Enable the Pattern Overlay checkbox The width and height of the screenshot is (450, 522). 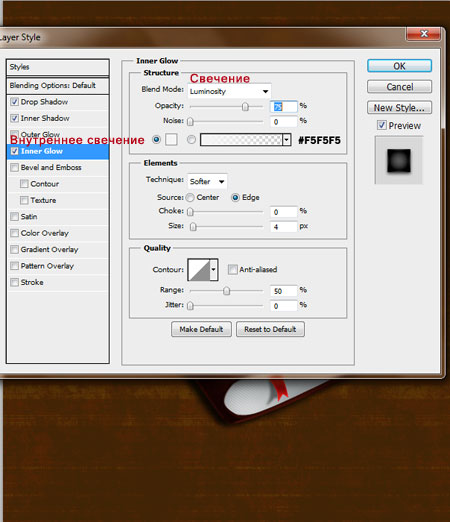click(14, 266)
